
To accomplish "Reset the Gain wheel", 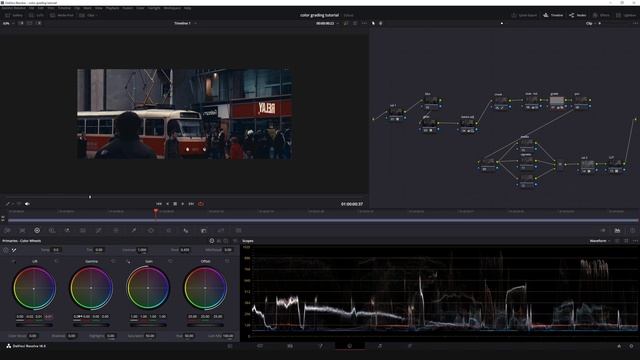I will pyautogui.click(x=170, y=261).
